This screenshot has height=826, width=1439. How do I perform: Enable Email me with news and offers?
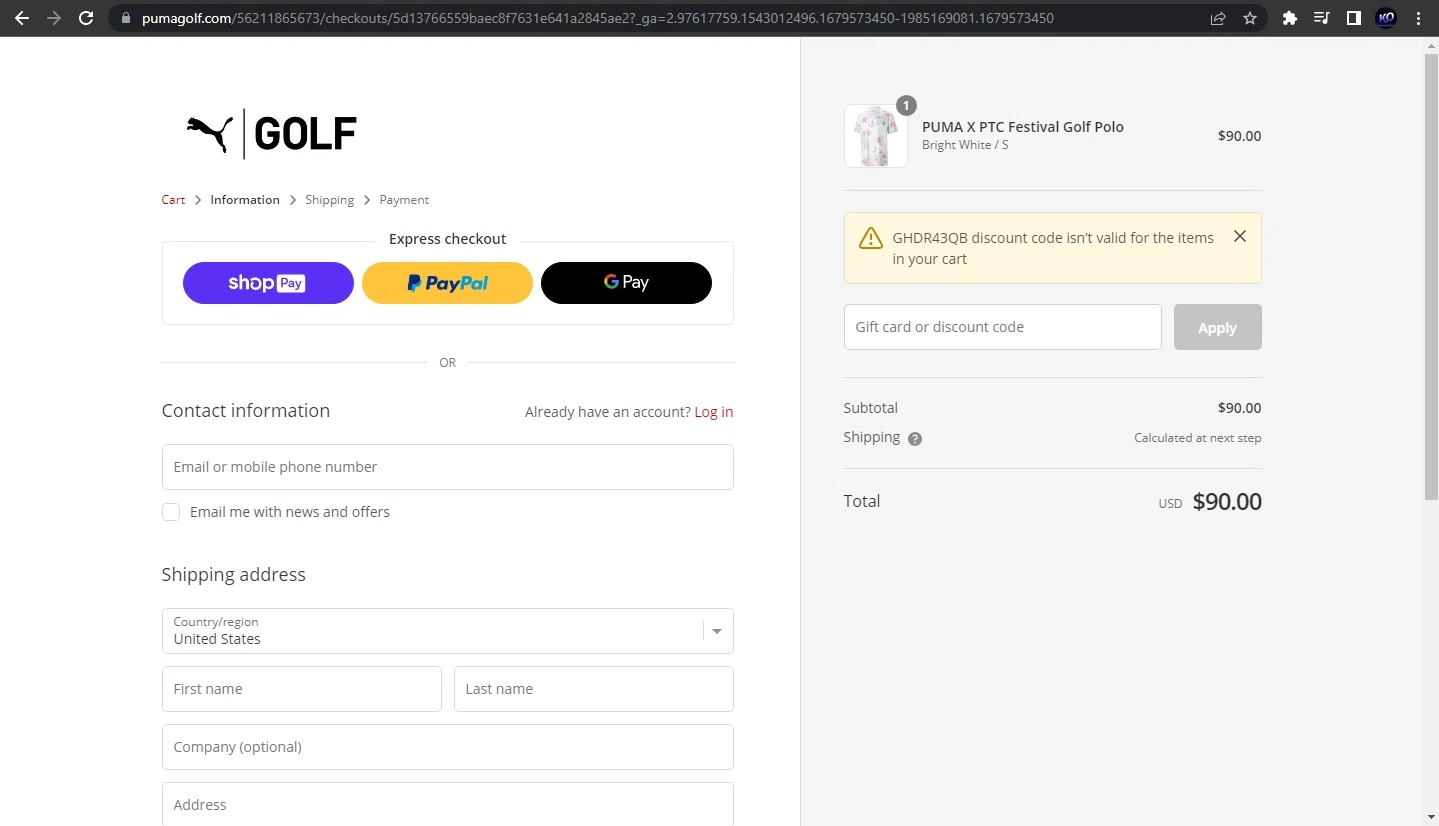[x=171, y=512]
